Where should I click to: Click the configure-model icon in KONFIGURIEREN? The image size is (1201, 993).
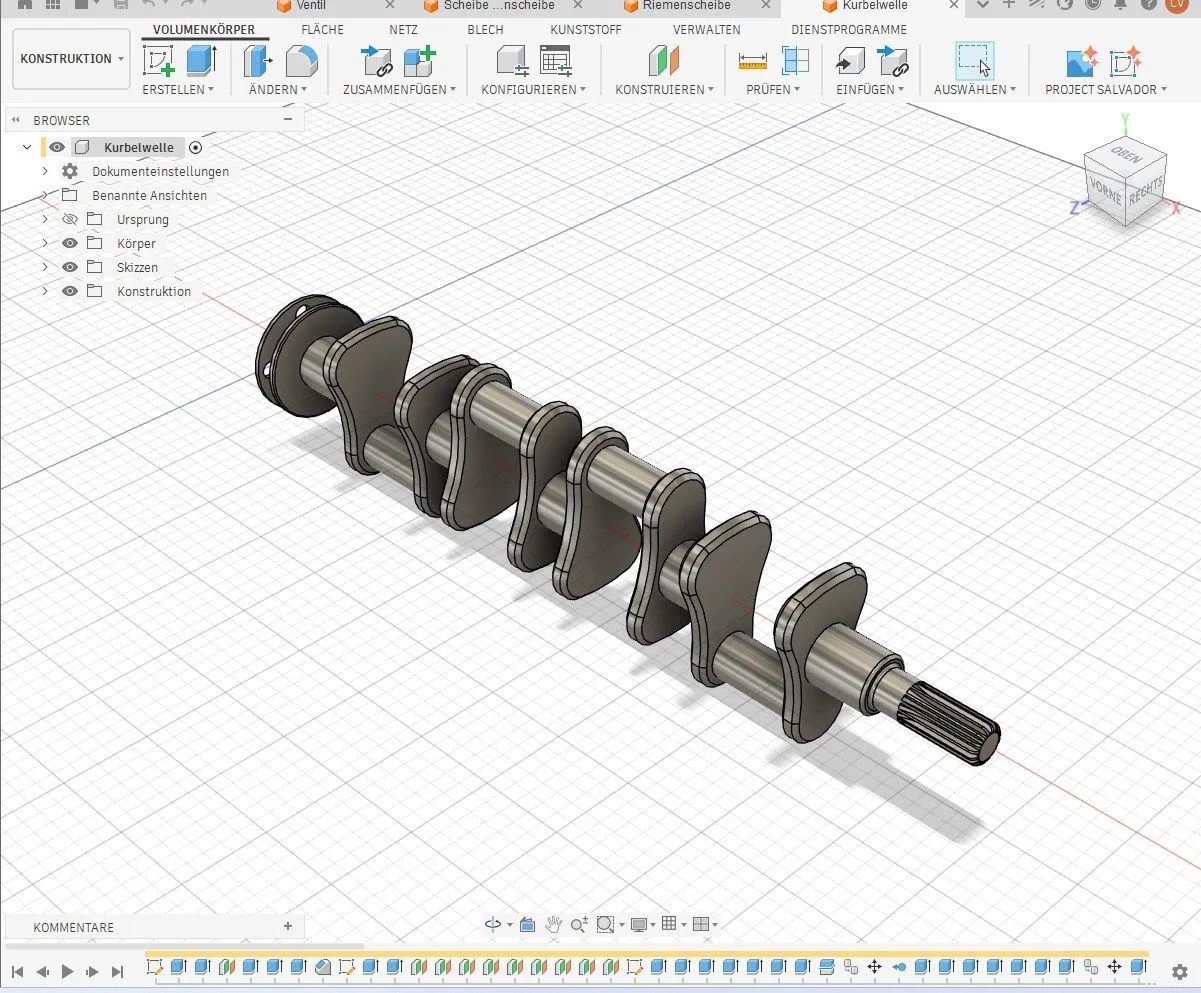tap(513, 62)
